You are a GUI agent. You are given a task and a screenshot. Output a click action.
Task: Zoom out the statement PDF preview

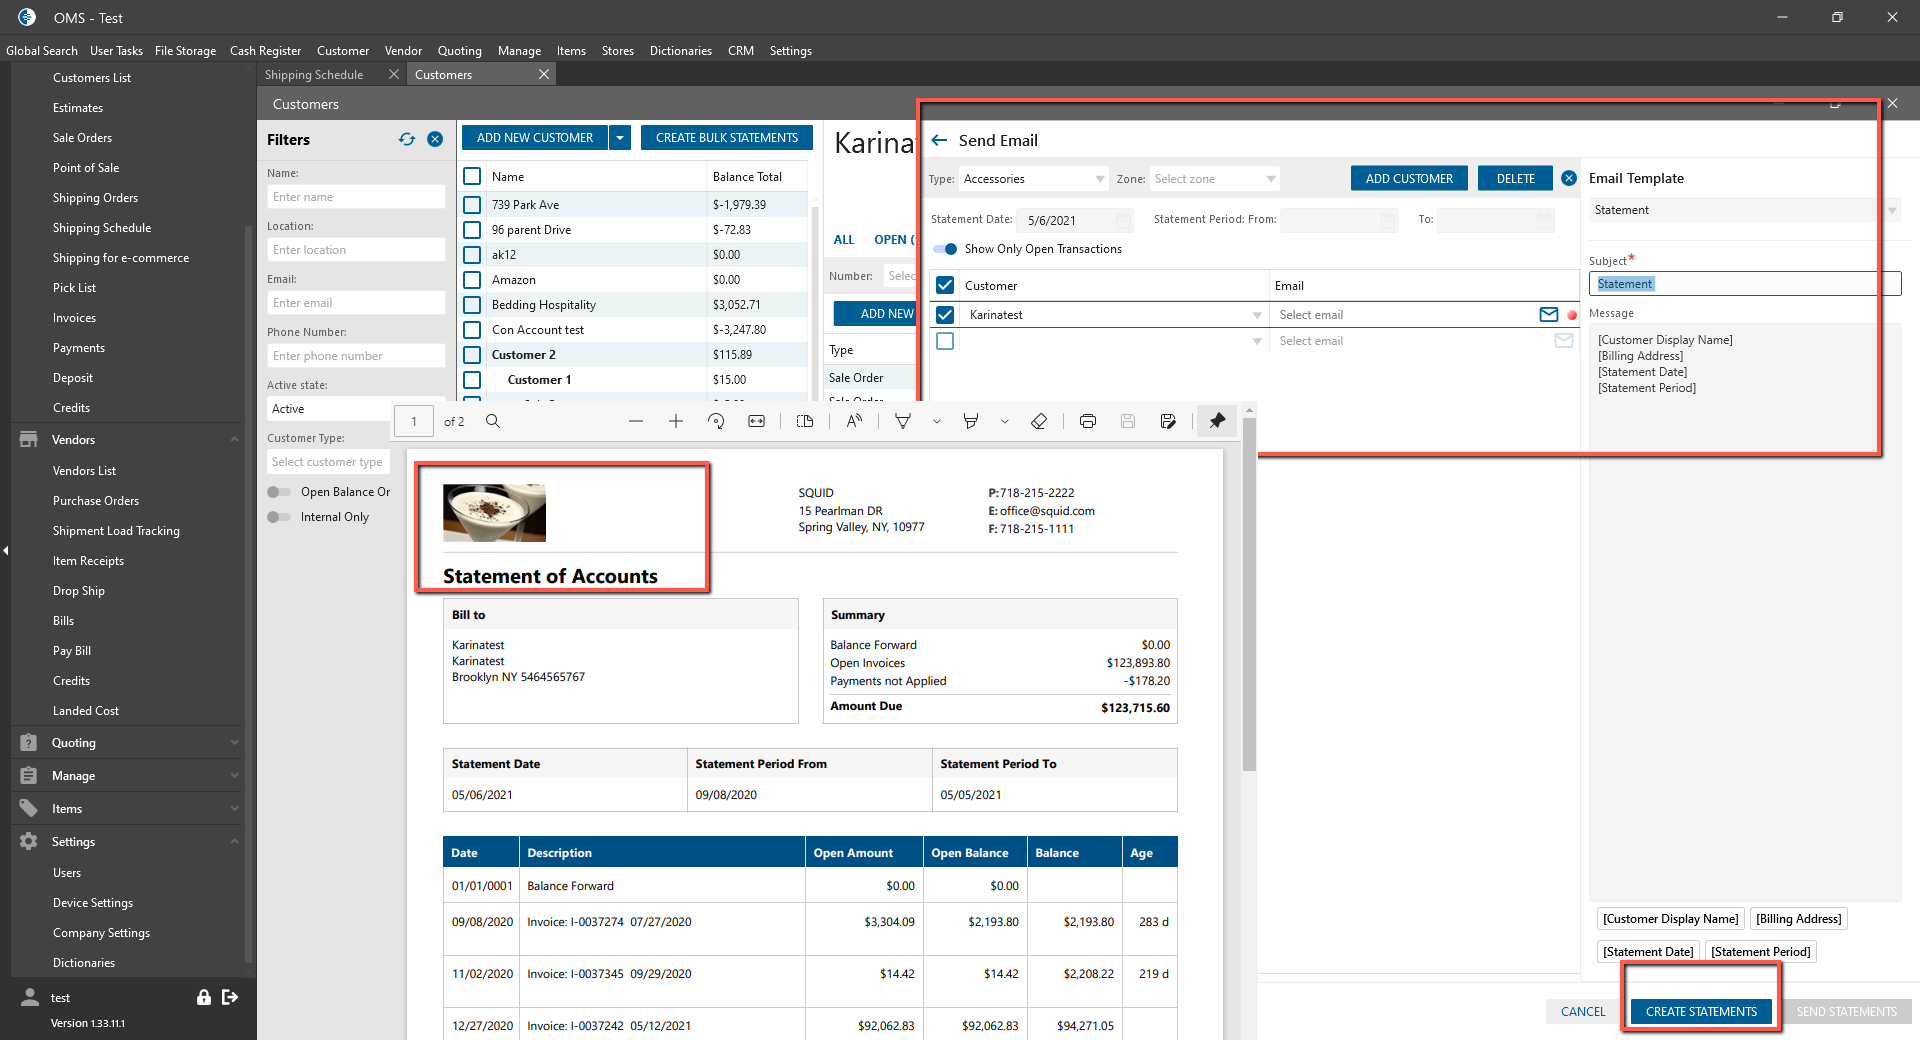coord(636,421)
